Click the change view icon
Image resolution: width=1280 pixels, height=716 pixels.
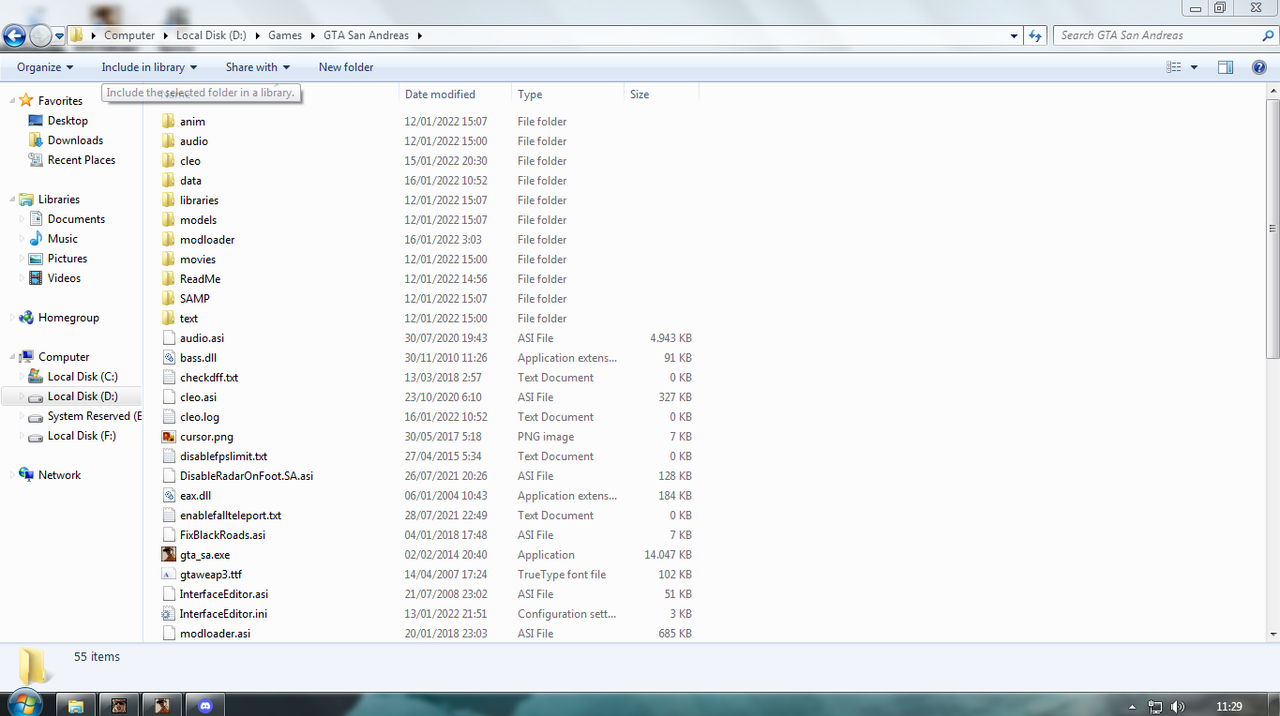pyautogui.click(x=1174, y=67)
